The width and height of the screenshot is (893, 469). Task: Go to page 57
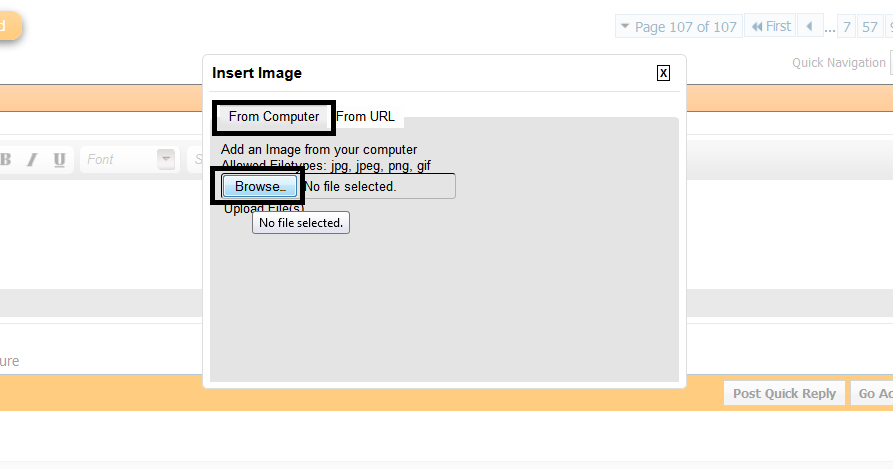869,27
